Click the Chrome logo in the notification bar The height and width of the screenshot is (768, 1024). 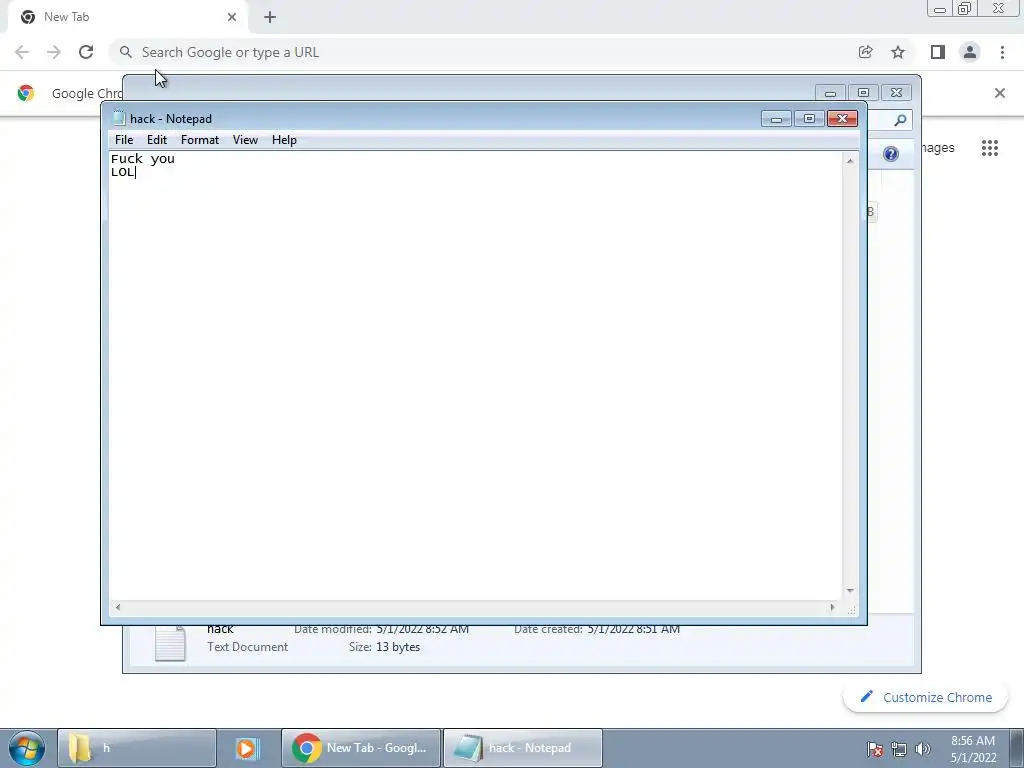click(25, 93)
